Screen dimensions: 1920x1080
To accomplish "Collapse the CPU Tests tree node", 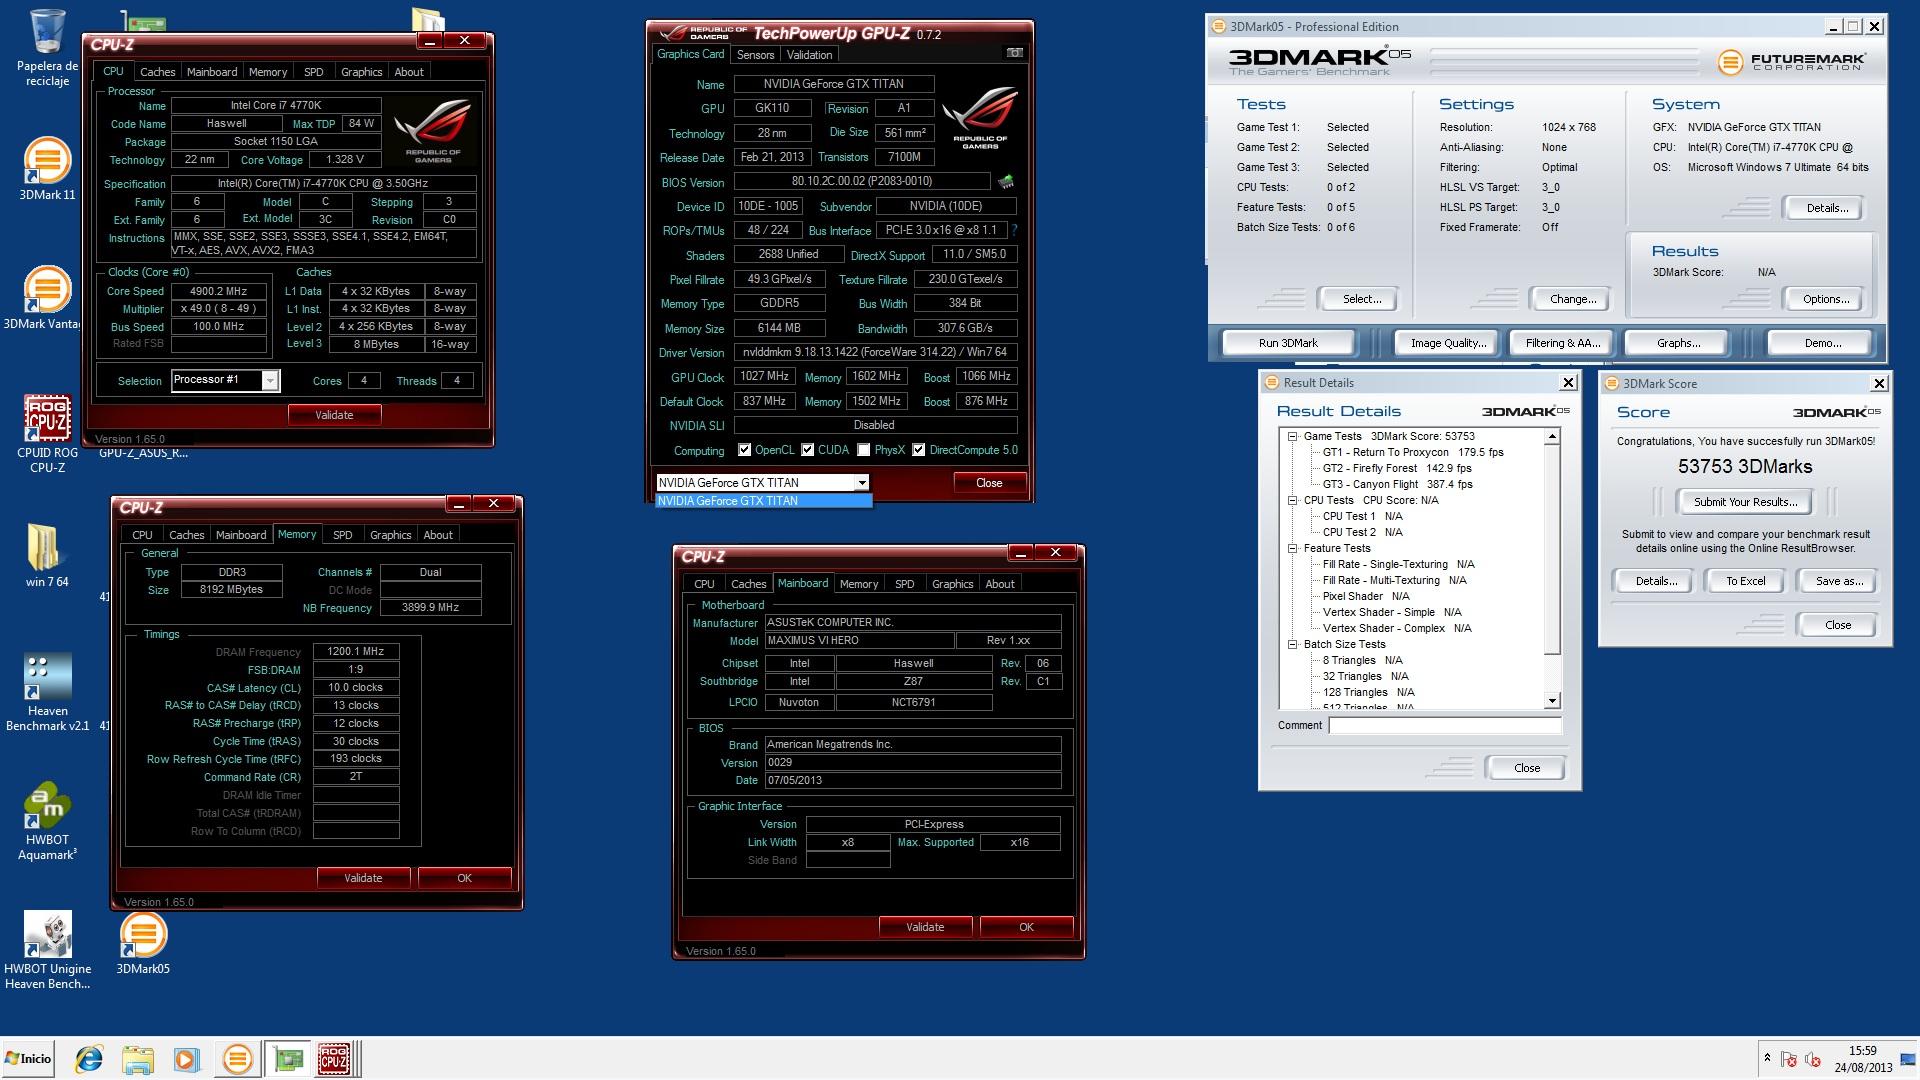I will pyautogui.click(x=1292, y=500).
